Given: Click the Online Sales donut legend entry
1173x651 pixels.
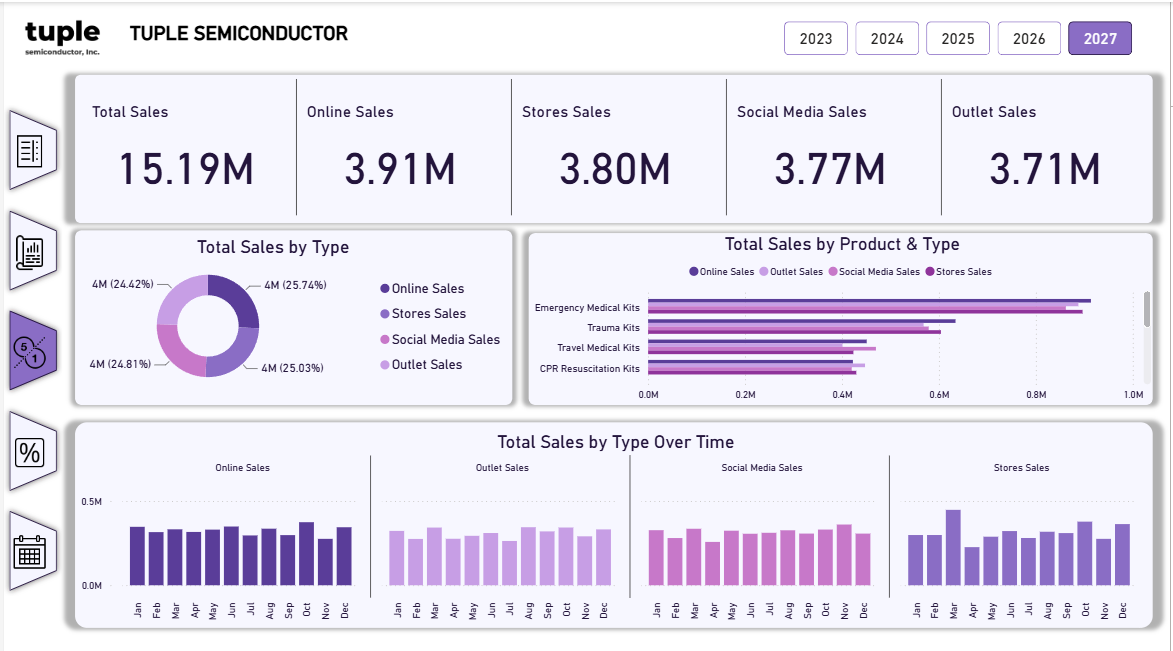Looking at the screenshot, I should pos(422,288).
